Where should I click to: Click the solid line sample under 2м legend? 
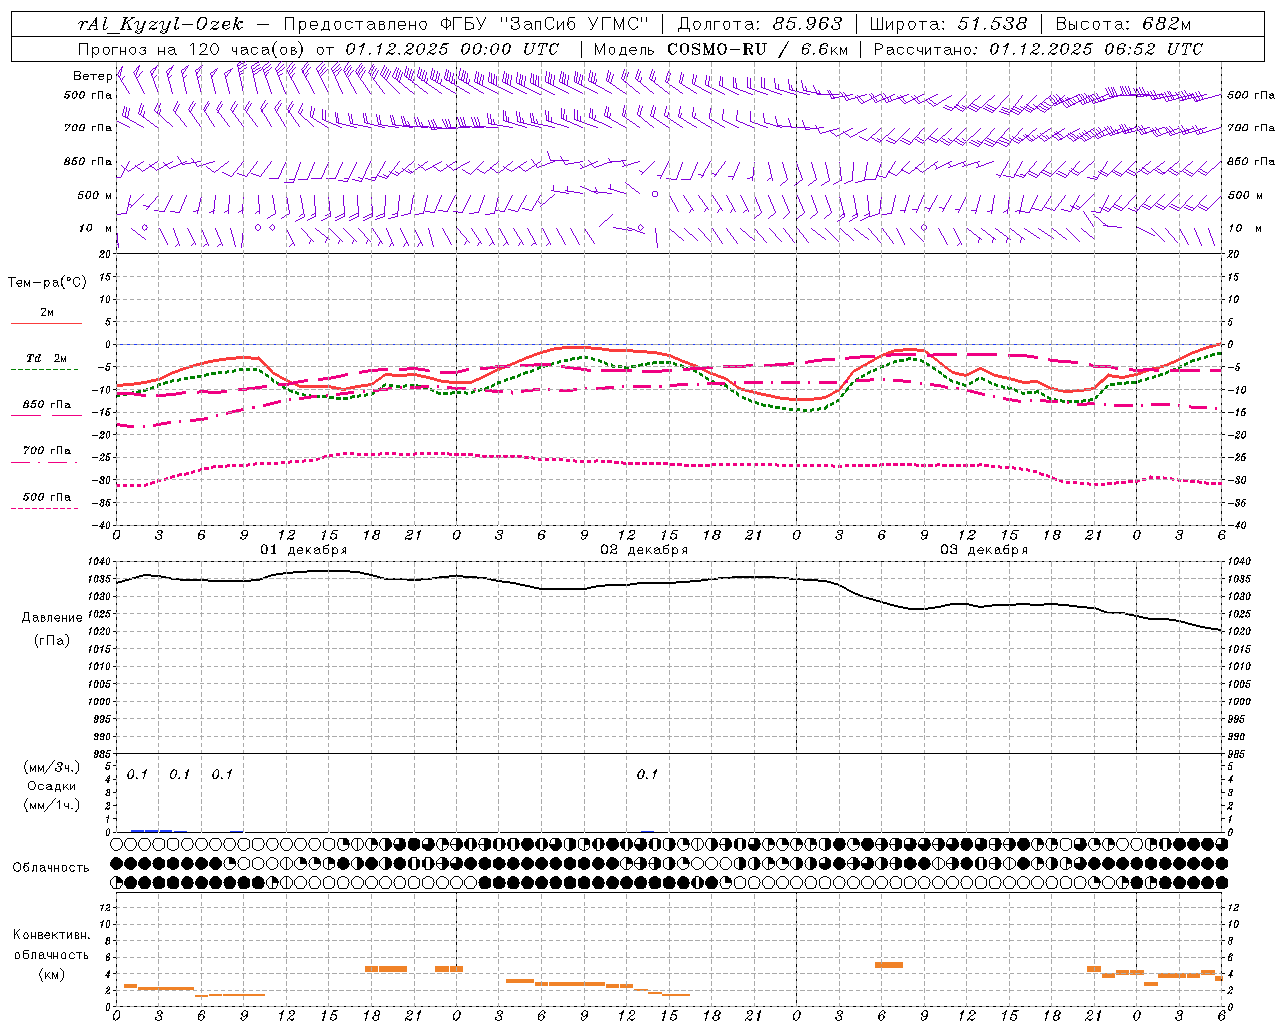[x=46, y=323]
